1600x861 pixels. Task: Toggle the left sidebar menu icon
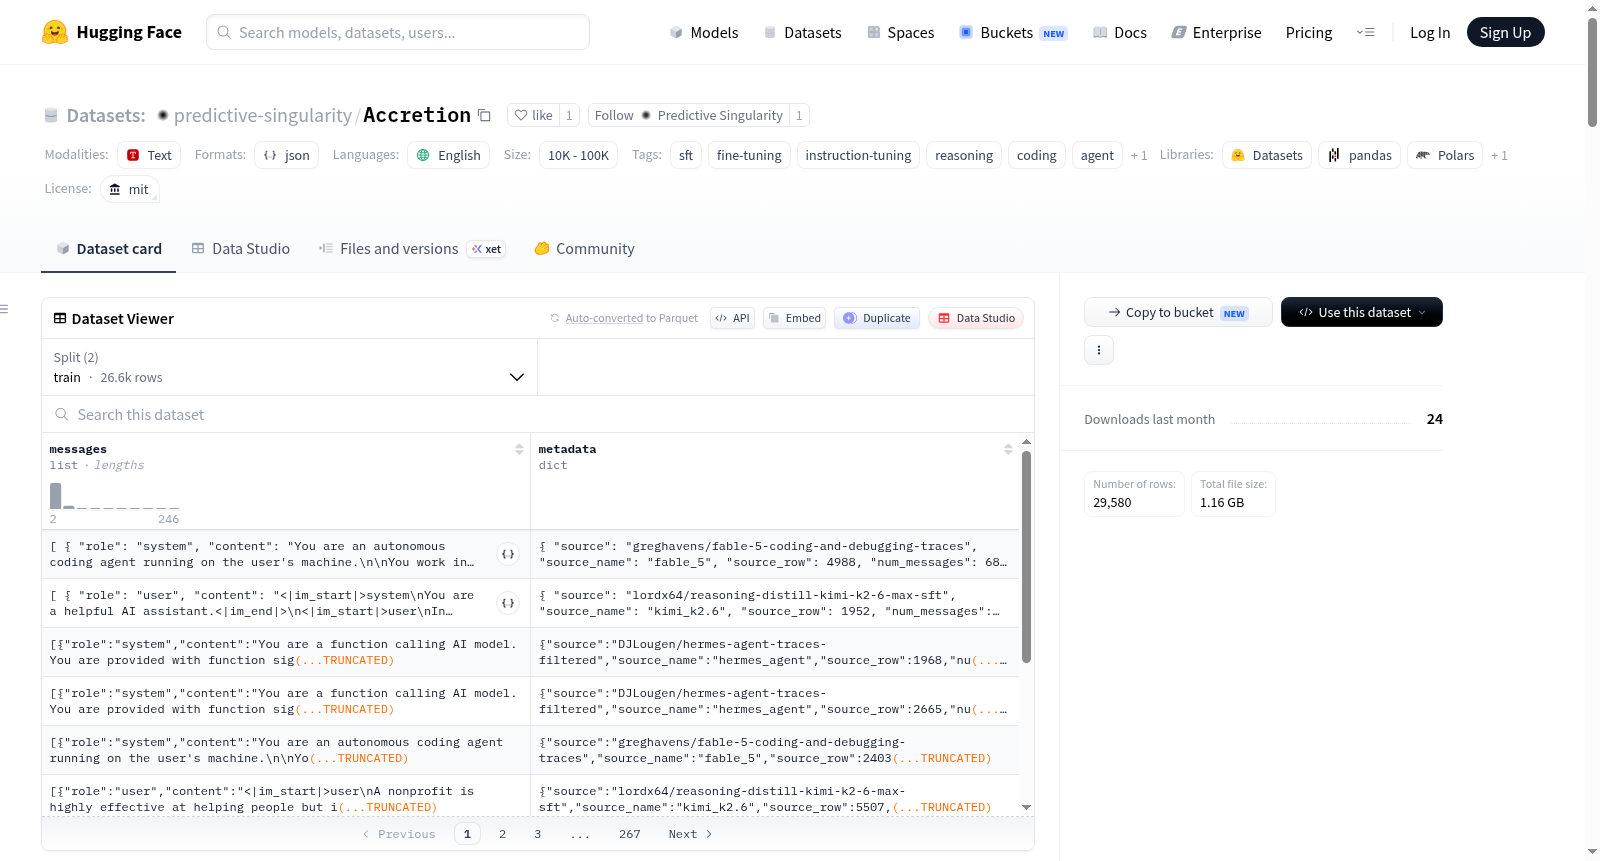pos(4,309)
